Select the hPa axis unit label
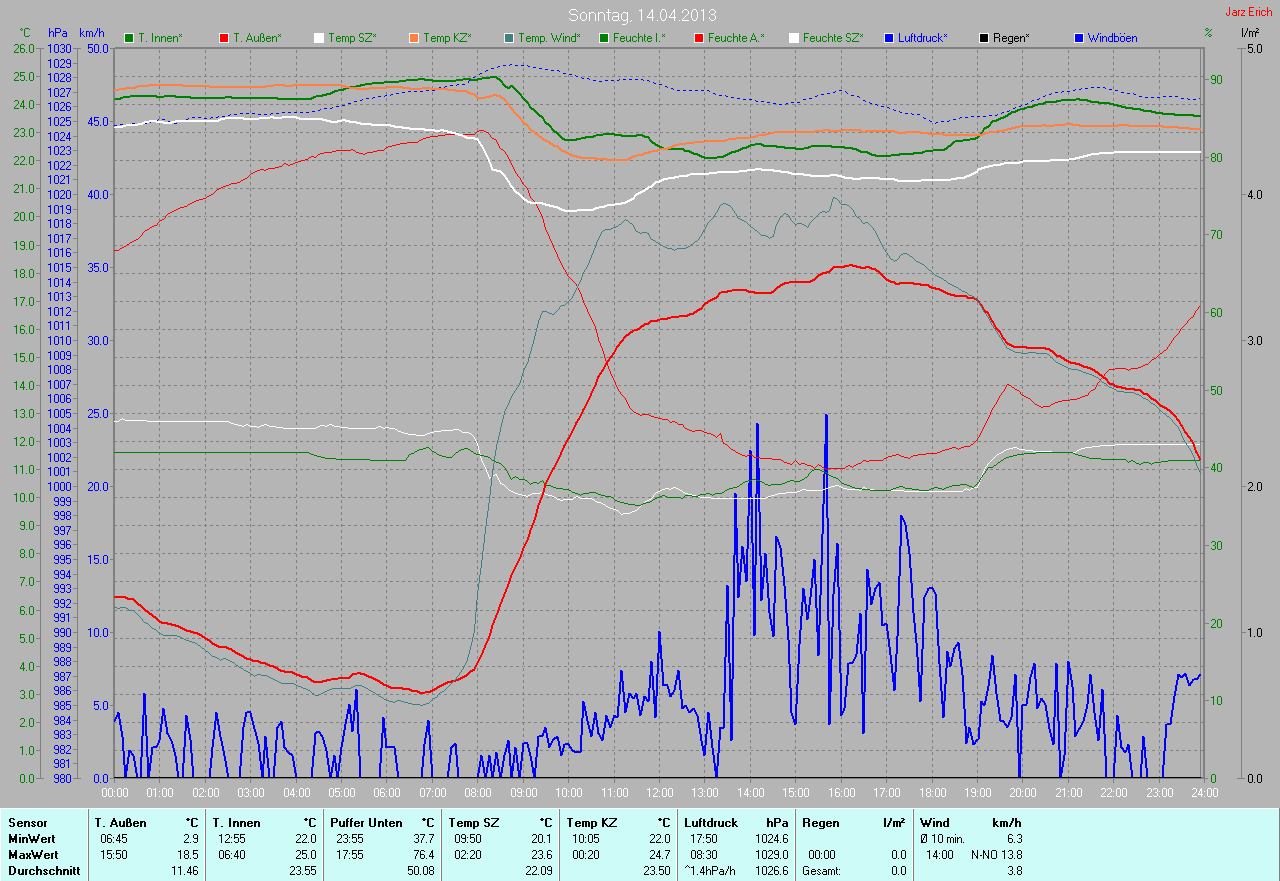This screenshot has height=881, width=1280. pos(58,33)
